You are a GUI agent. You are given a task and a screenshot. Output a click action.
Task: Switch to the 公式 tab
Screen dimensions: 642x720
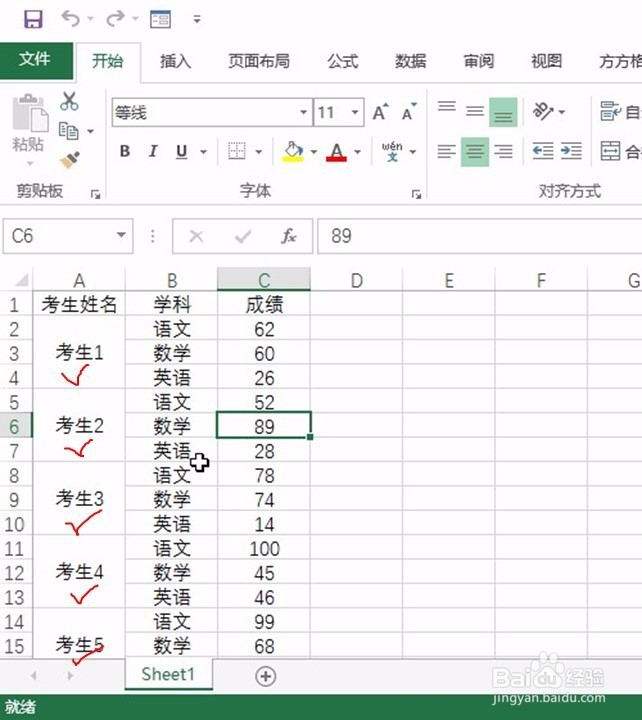click(343, 61)
